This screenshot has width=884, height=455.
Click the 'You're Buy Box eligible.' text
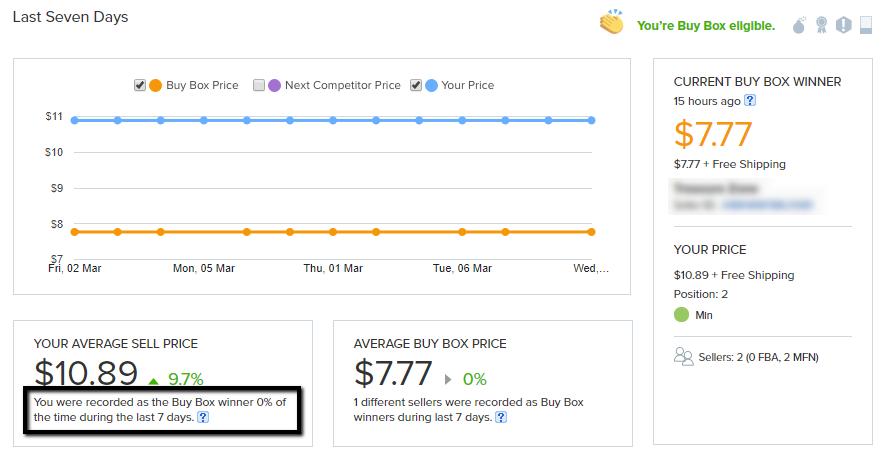click(706, 25)
